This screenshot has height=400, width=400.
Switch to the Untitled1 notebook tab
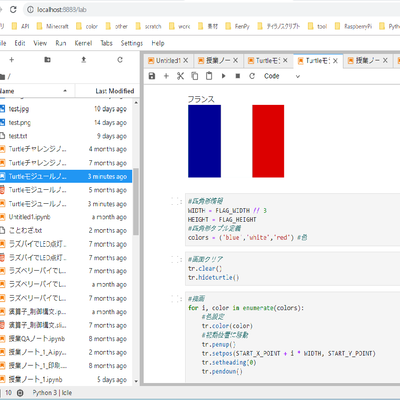[x=168, y=61]
